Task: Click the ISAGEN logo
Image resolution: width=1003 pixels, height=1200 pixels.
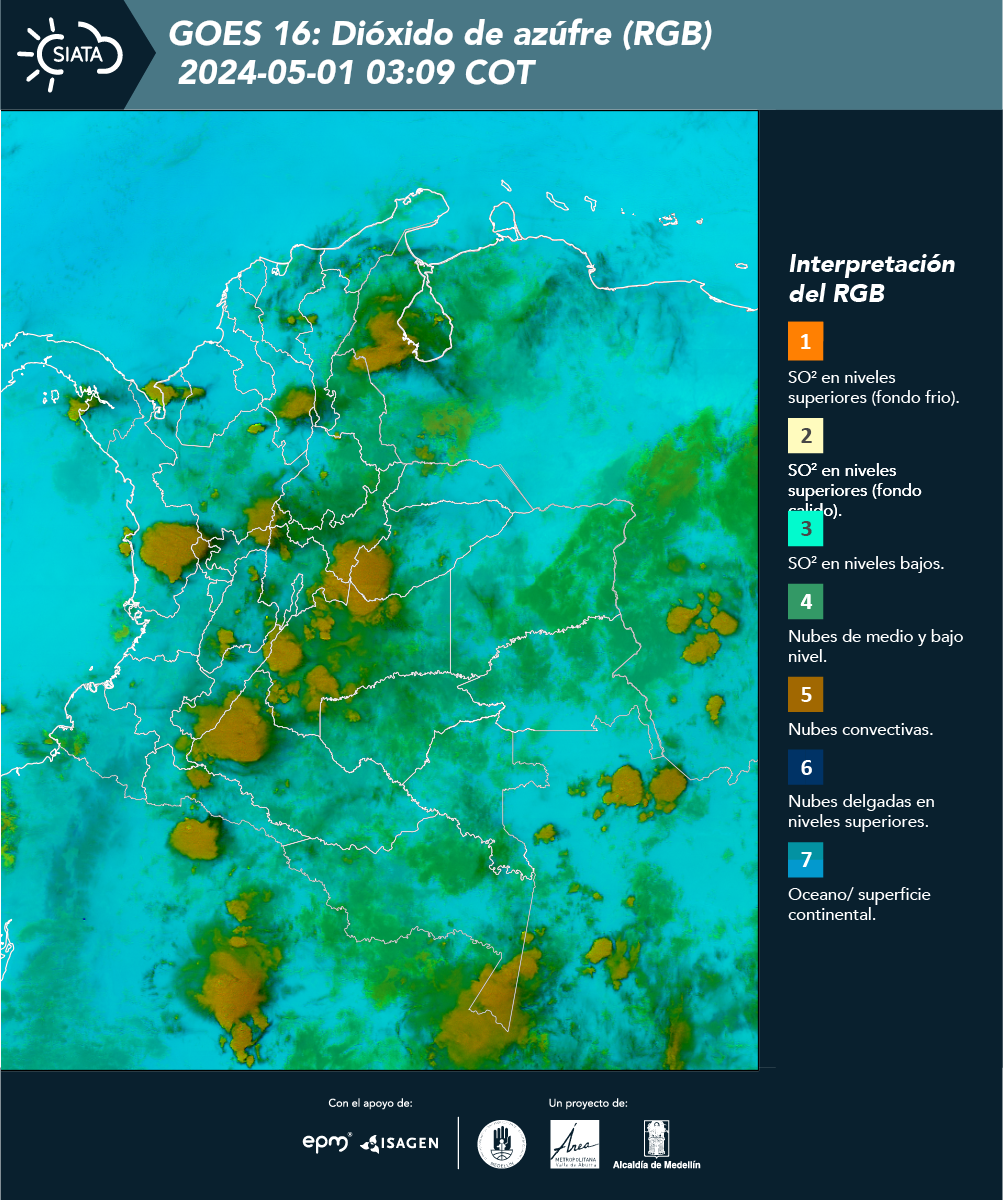Action: (400, 1143)
